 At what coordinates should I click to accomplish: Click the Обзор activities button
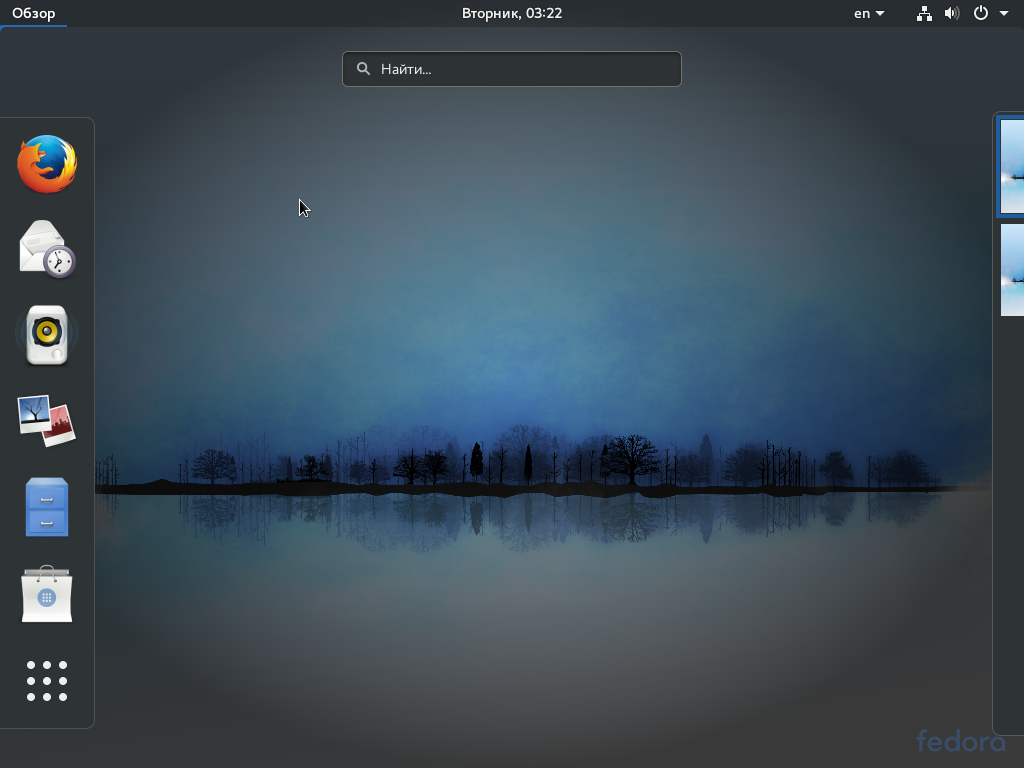(33, 13)
